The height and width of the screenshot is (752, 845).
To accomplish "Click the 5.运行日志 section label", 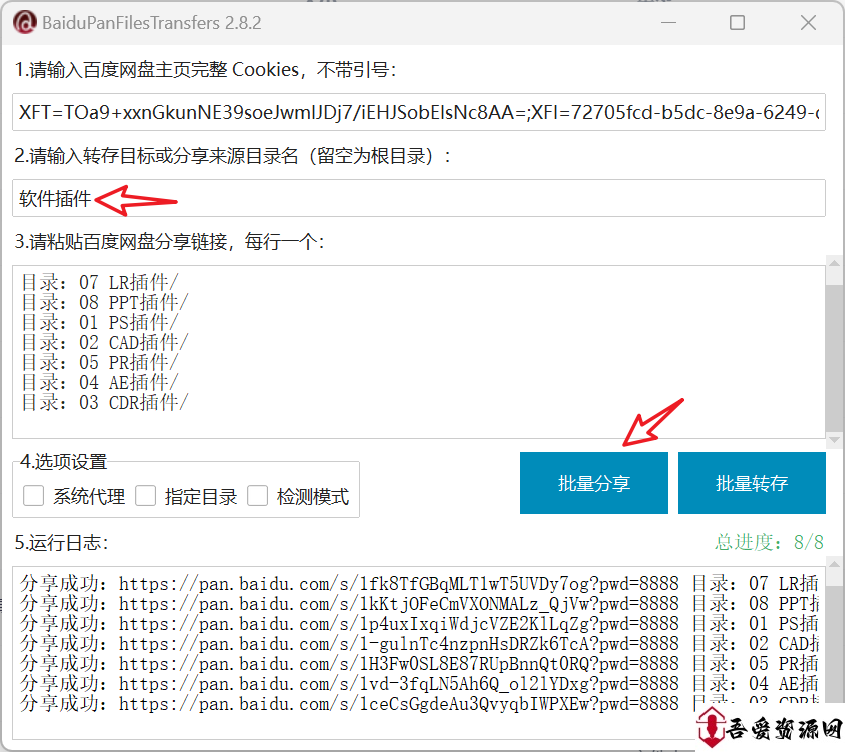I will pos(61,542).
